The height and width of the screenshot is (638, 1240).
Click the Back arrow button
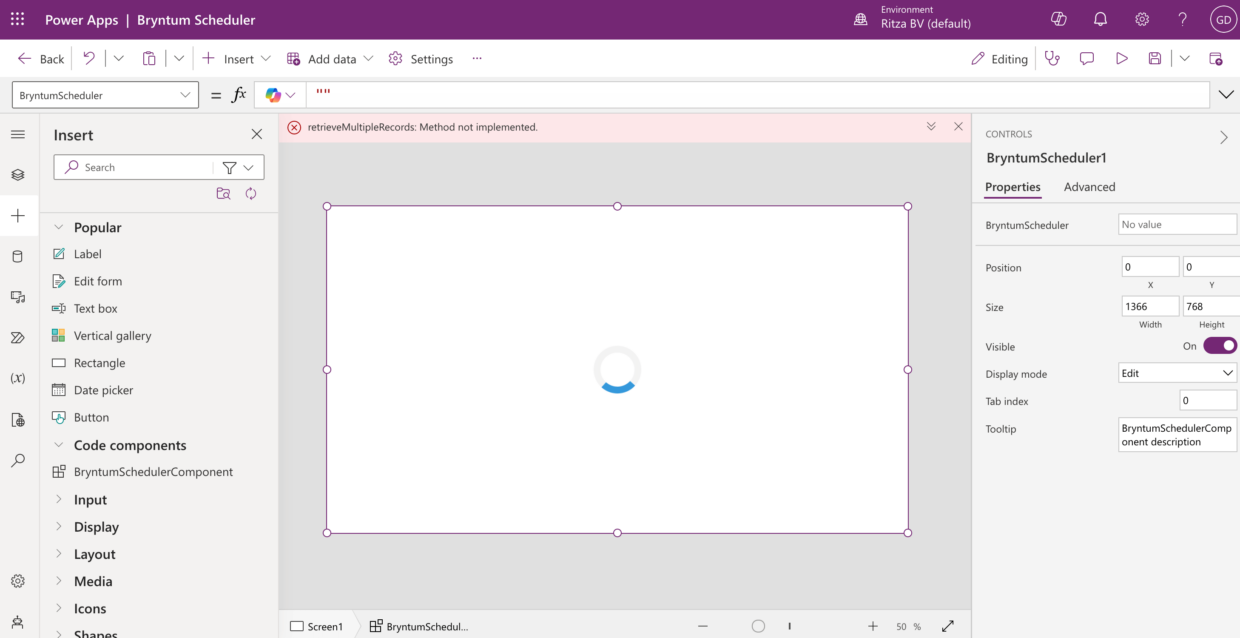40,59
